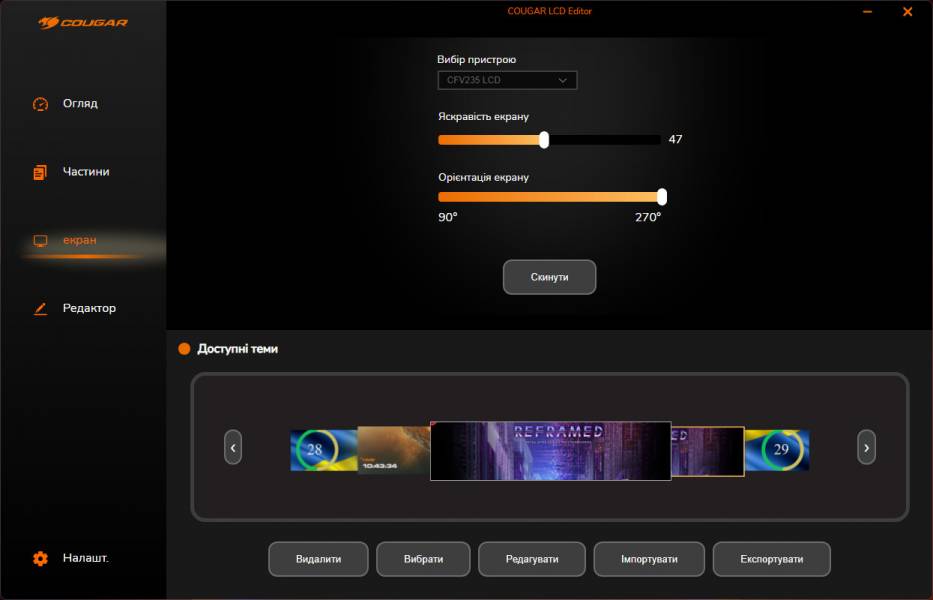
Task: Click the Огляд gauge icon in sidebar
Action: (x=40, y=104)
